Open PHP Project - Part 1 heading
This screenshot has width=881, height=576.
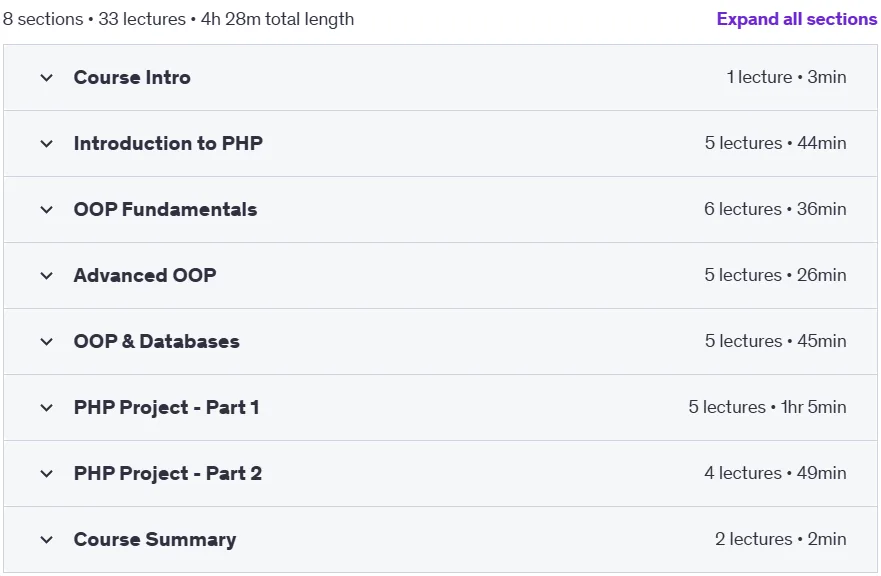click(x=166, y=407)
